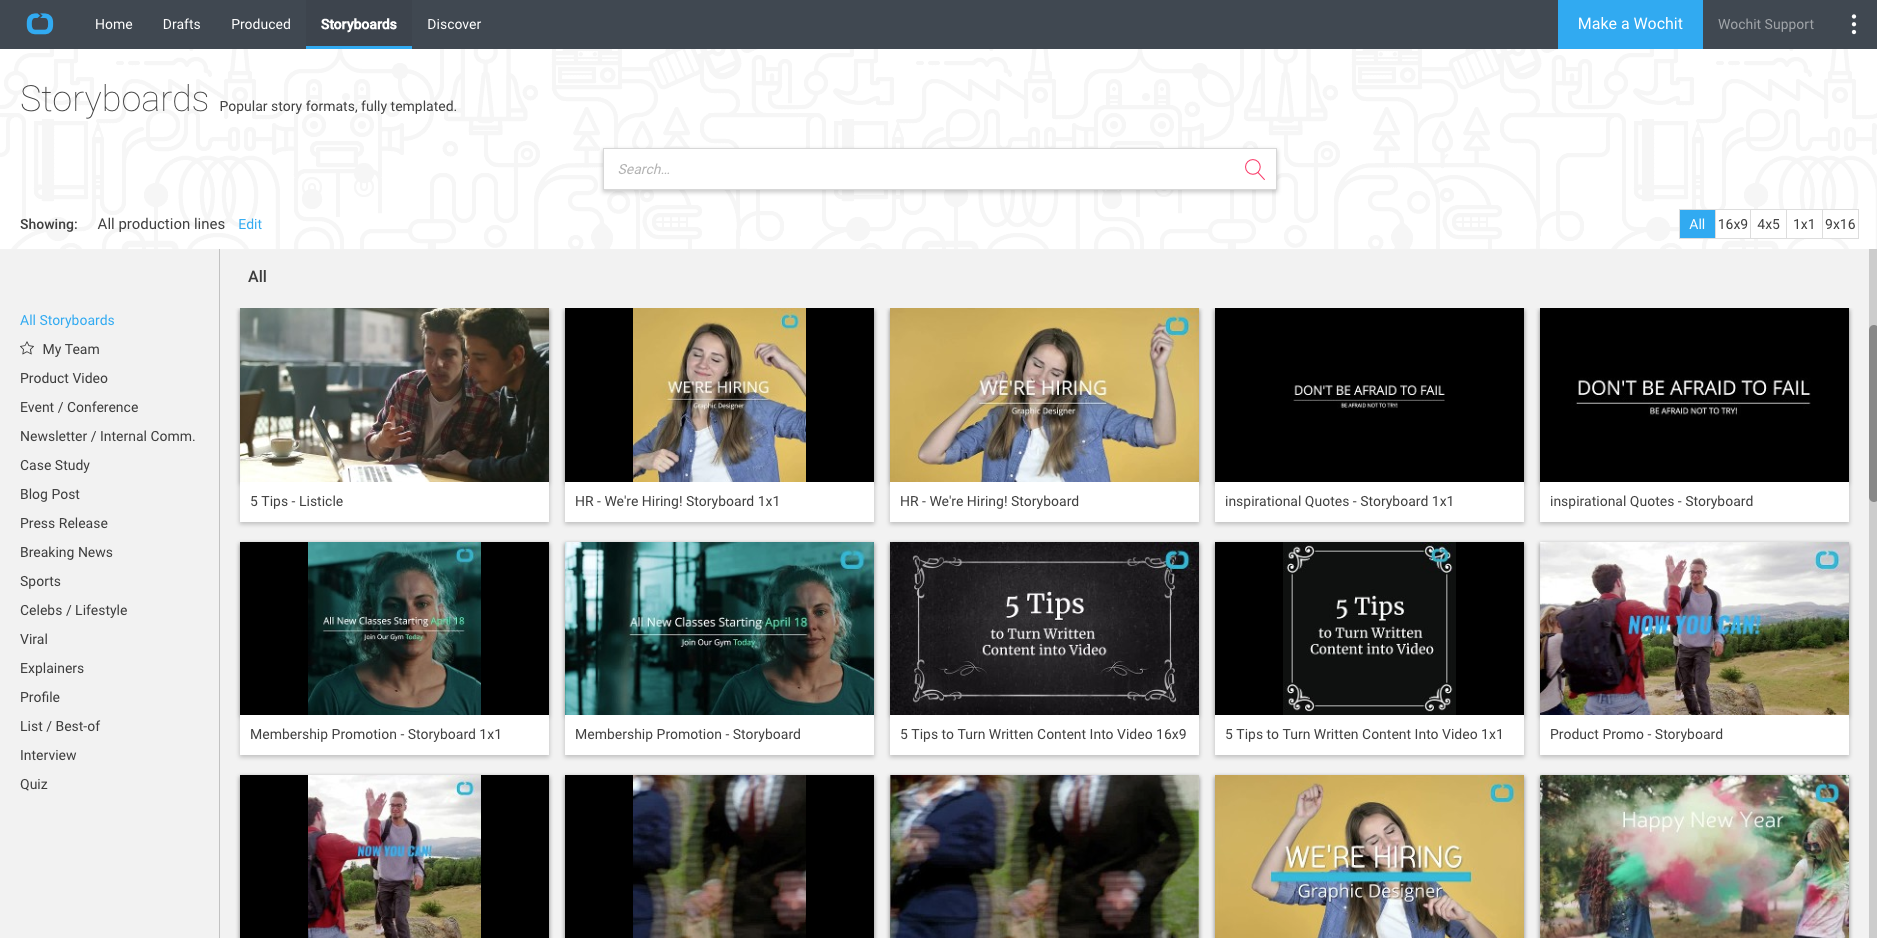Image resolution: width=1877 pixels, height=938 pixels.
Task: Open the Discover tab
Action: click(x=454, y=24)
